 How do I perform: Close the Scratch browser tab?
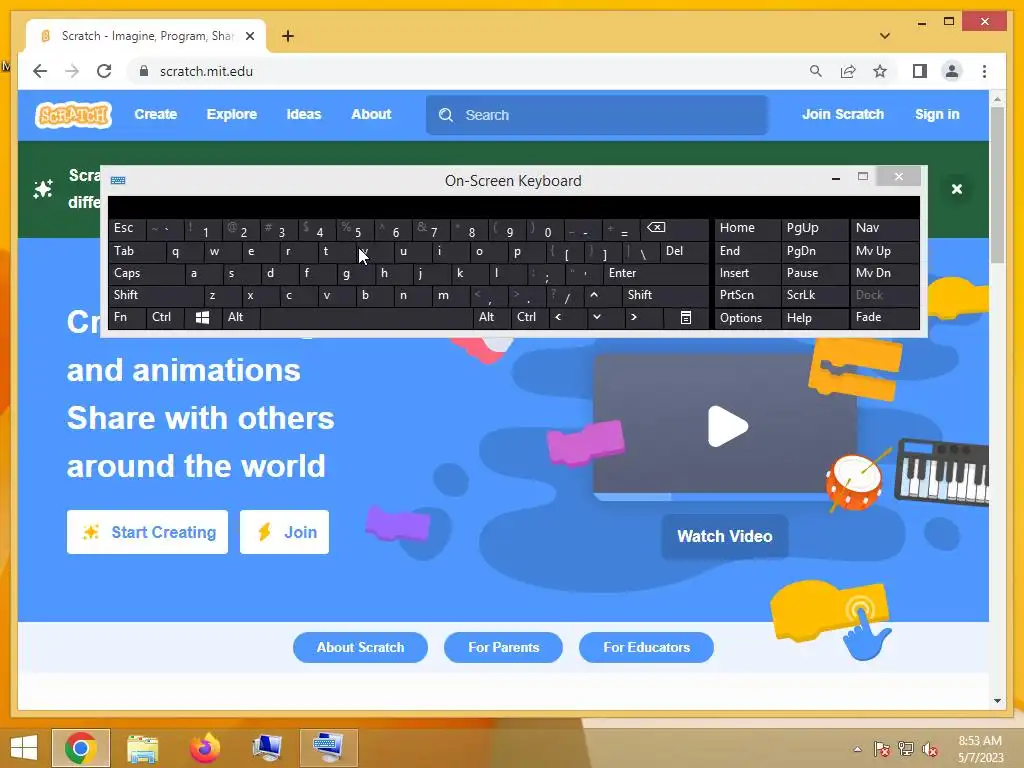(249, 36)
